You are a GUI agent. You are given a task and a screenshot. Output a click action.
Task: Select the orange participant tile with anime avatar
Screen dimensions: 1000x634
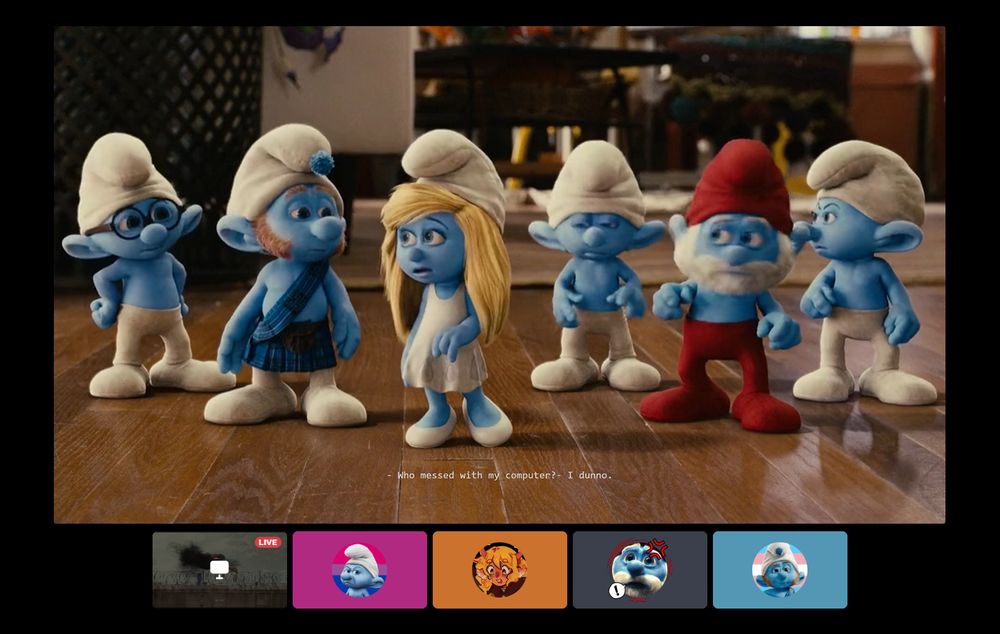click(500, 570)
